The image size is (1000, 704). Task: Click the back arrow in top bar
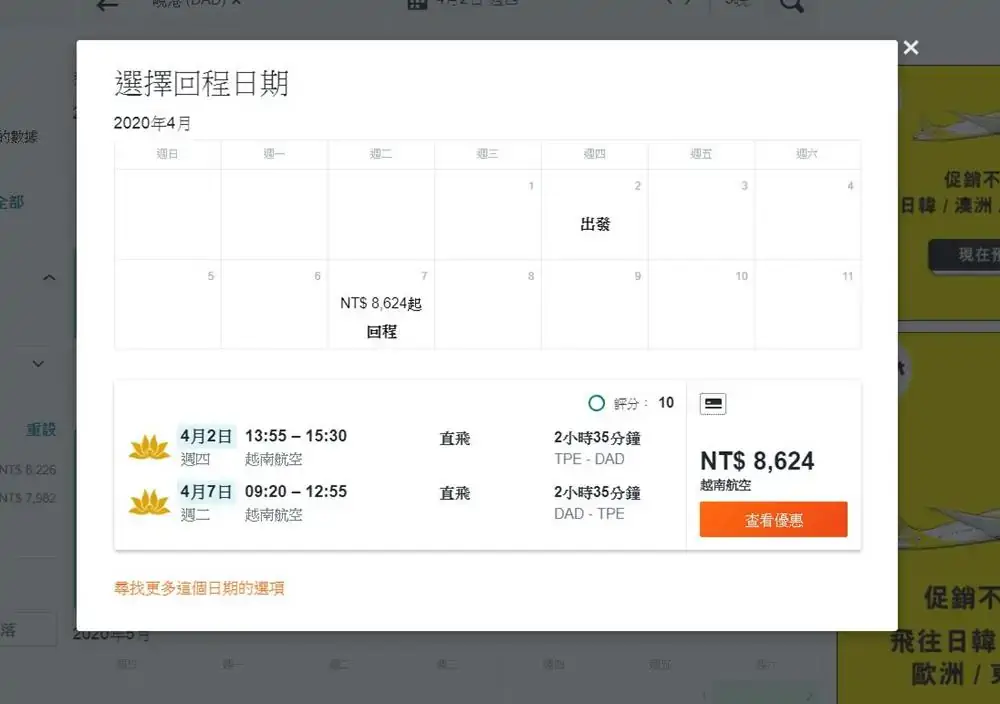pos(107,5)
